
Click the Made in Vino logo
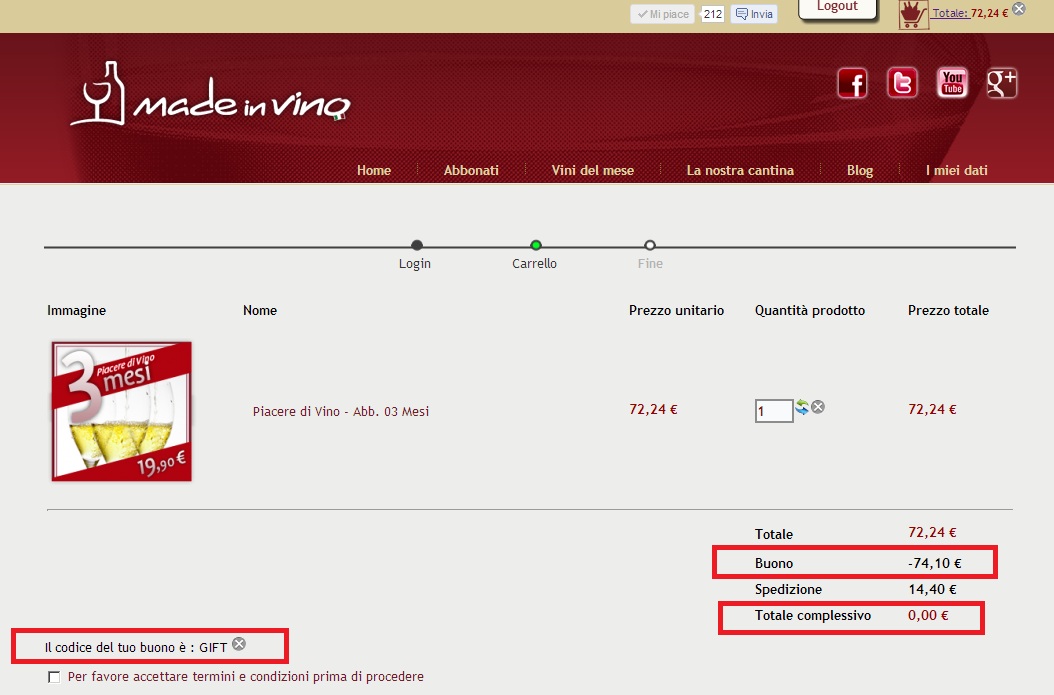(x=210, y=94)
